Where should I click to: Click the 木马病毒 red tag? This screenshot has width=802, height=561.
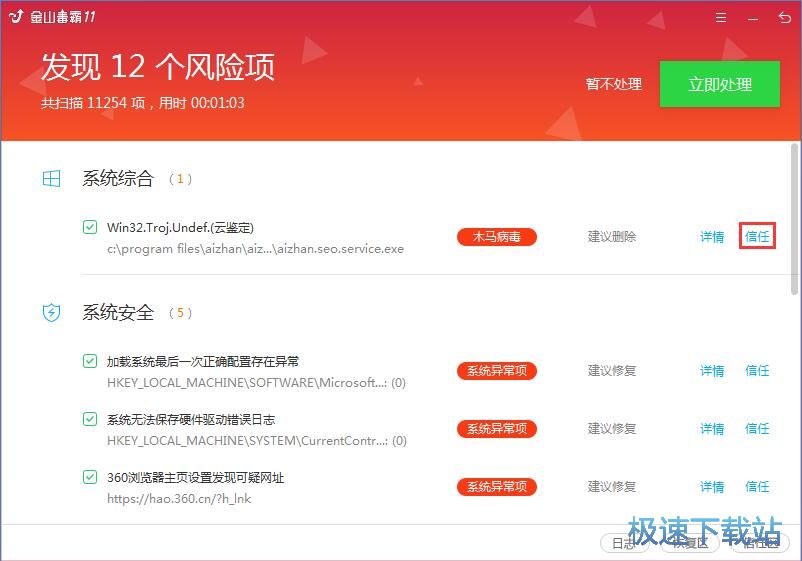click(x=497, y=237)
